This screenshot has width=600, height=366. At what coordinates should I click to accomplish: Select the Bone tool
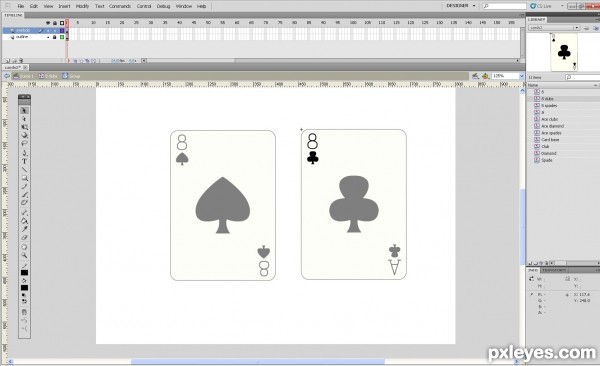(x=24, y=212)
